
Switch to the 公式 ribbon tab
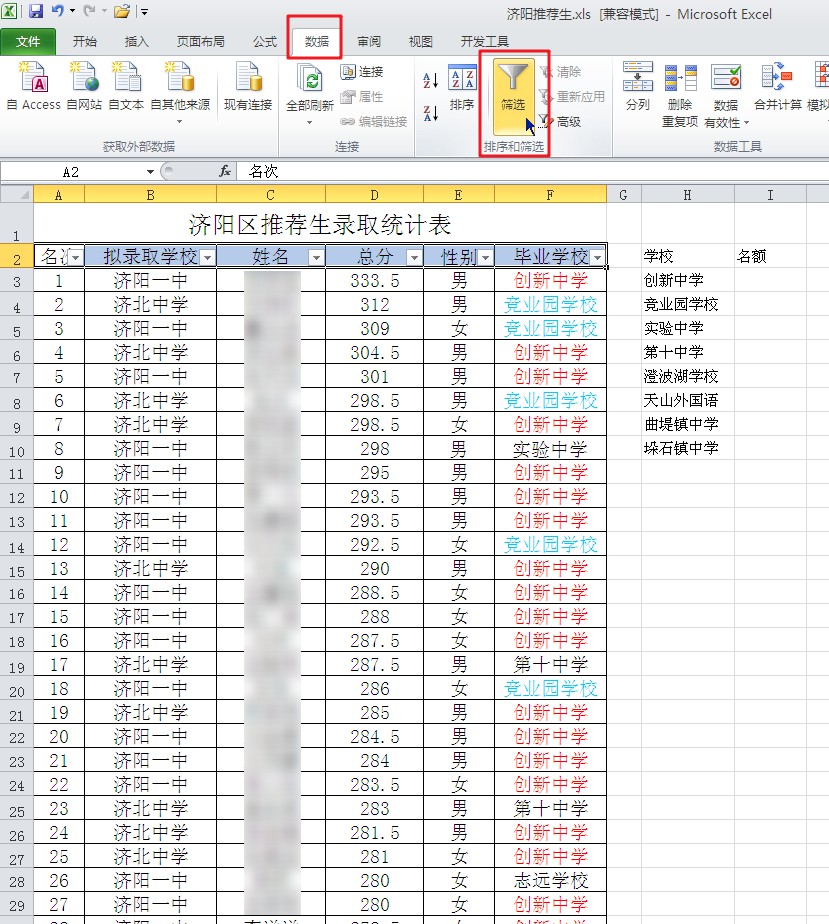265,41
